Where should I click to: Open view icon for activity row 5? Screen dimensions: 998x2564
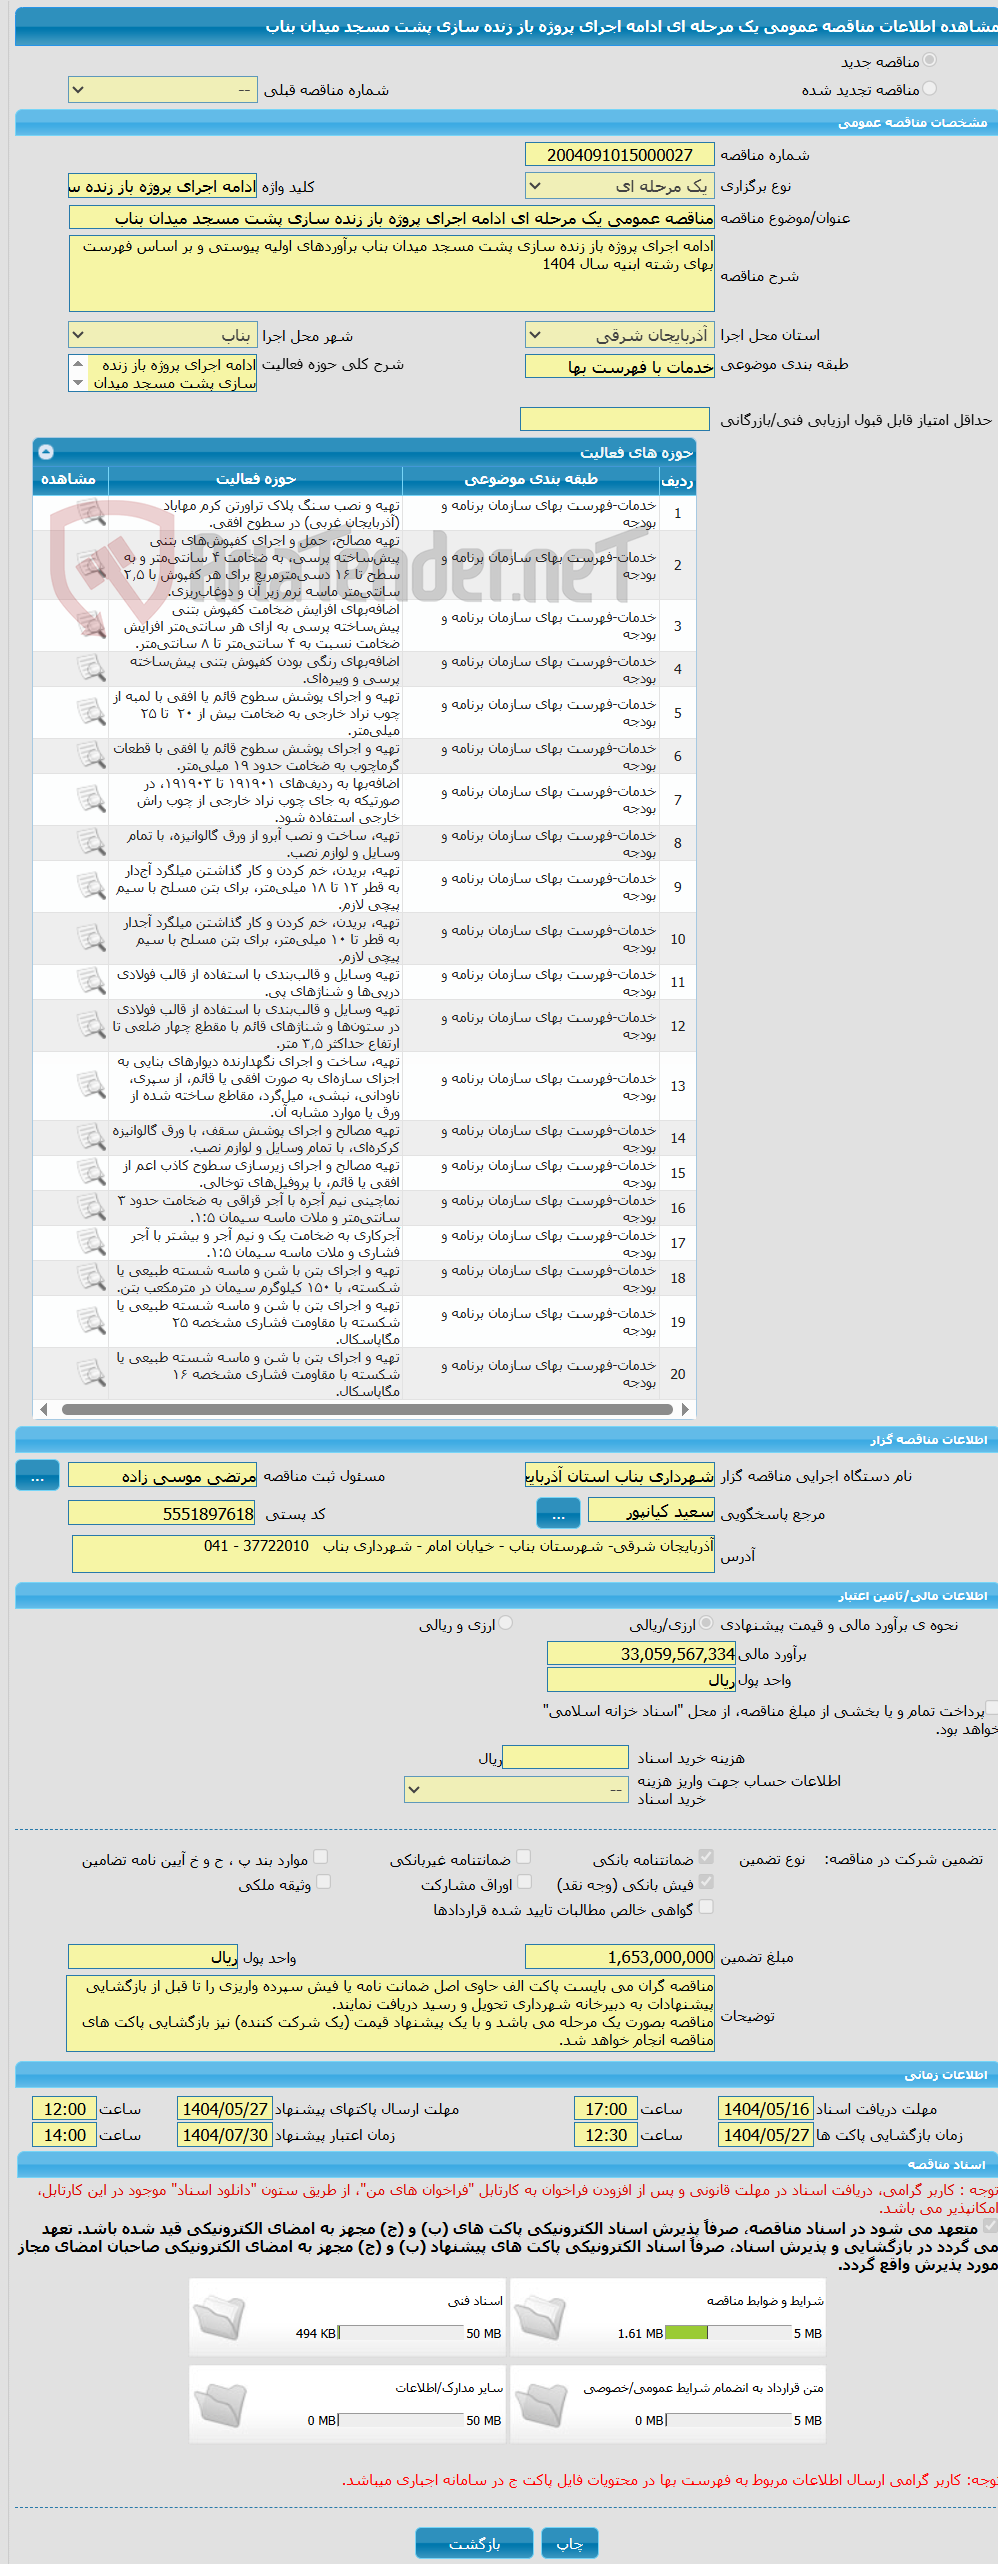point(91,713)
